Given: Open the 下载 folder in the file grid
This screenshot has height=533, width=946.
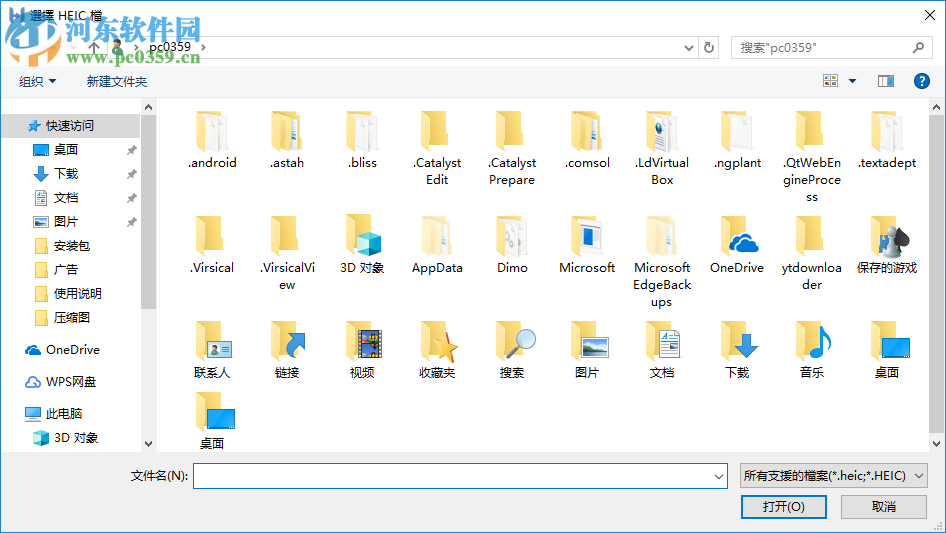Looking at the screenshot, I should (x=737, y=350).
